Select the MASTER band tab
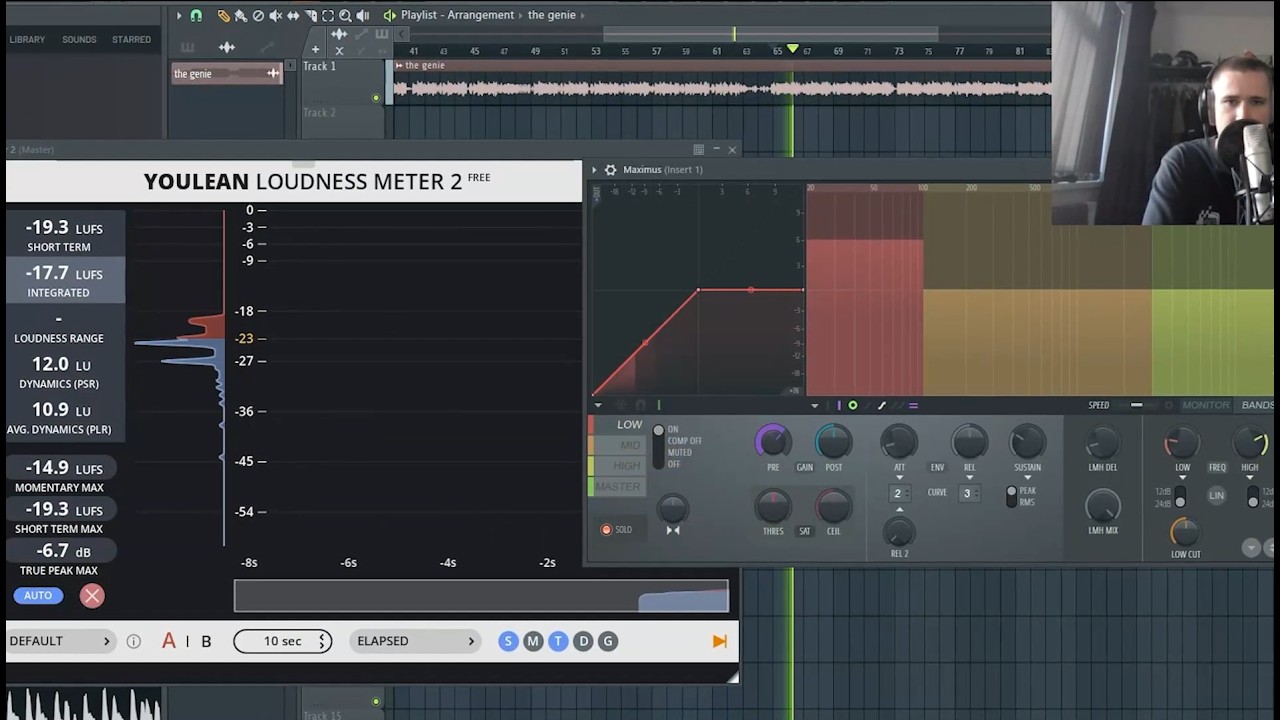This screenshot has height=720, width=1280. tap(619, 487)
